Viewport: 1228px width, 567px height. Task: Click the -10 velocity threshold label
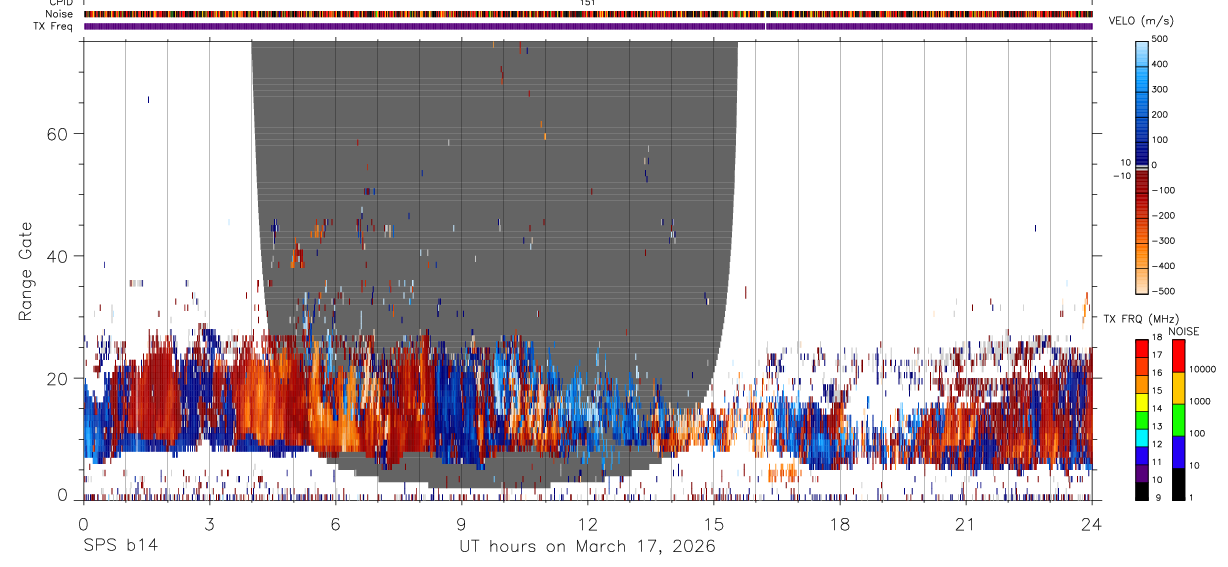pyautogui.click(x=1121, y=176)
